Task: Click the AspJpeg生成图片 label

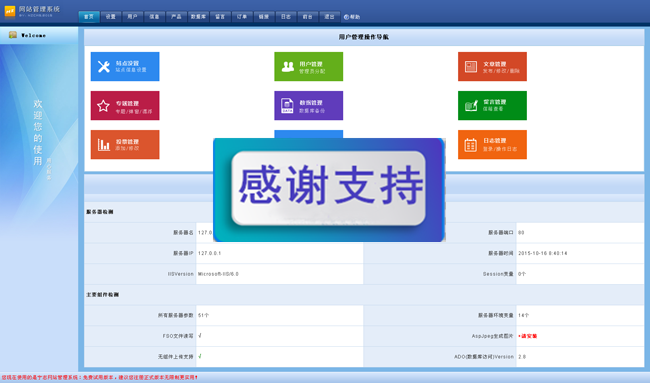Action: tap(492, 336)
